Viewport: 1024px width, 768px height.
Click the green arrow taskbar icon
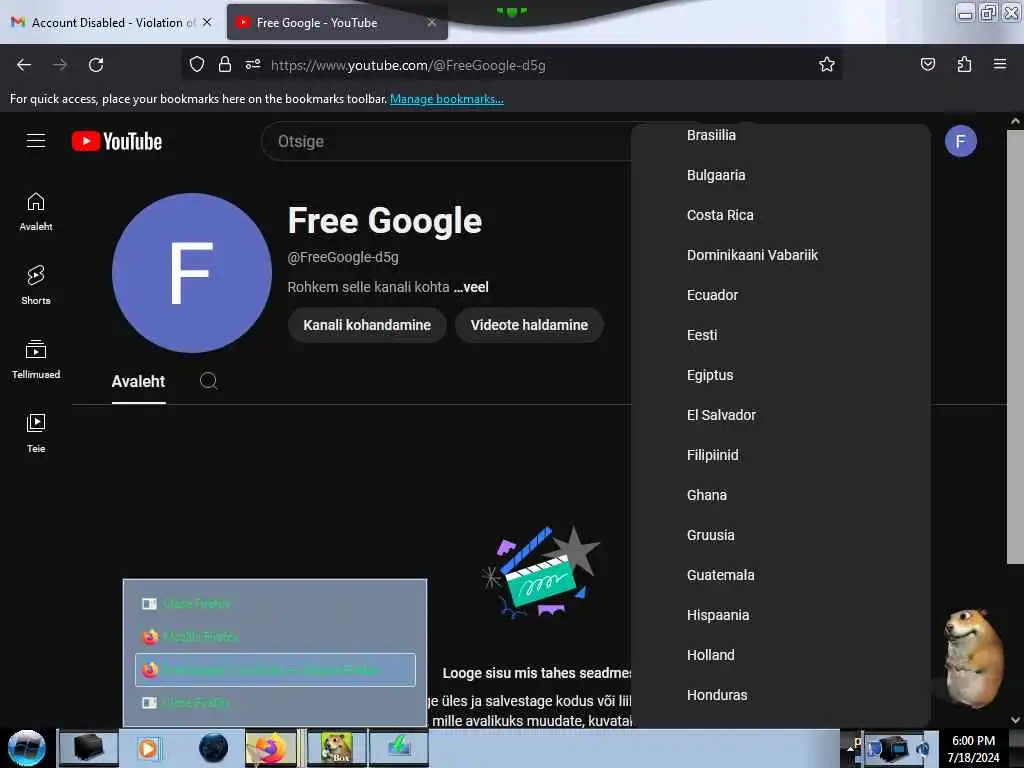399,748
